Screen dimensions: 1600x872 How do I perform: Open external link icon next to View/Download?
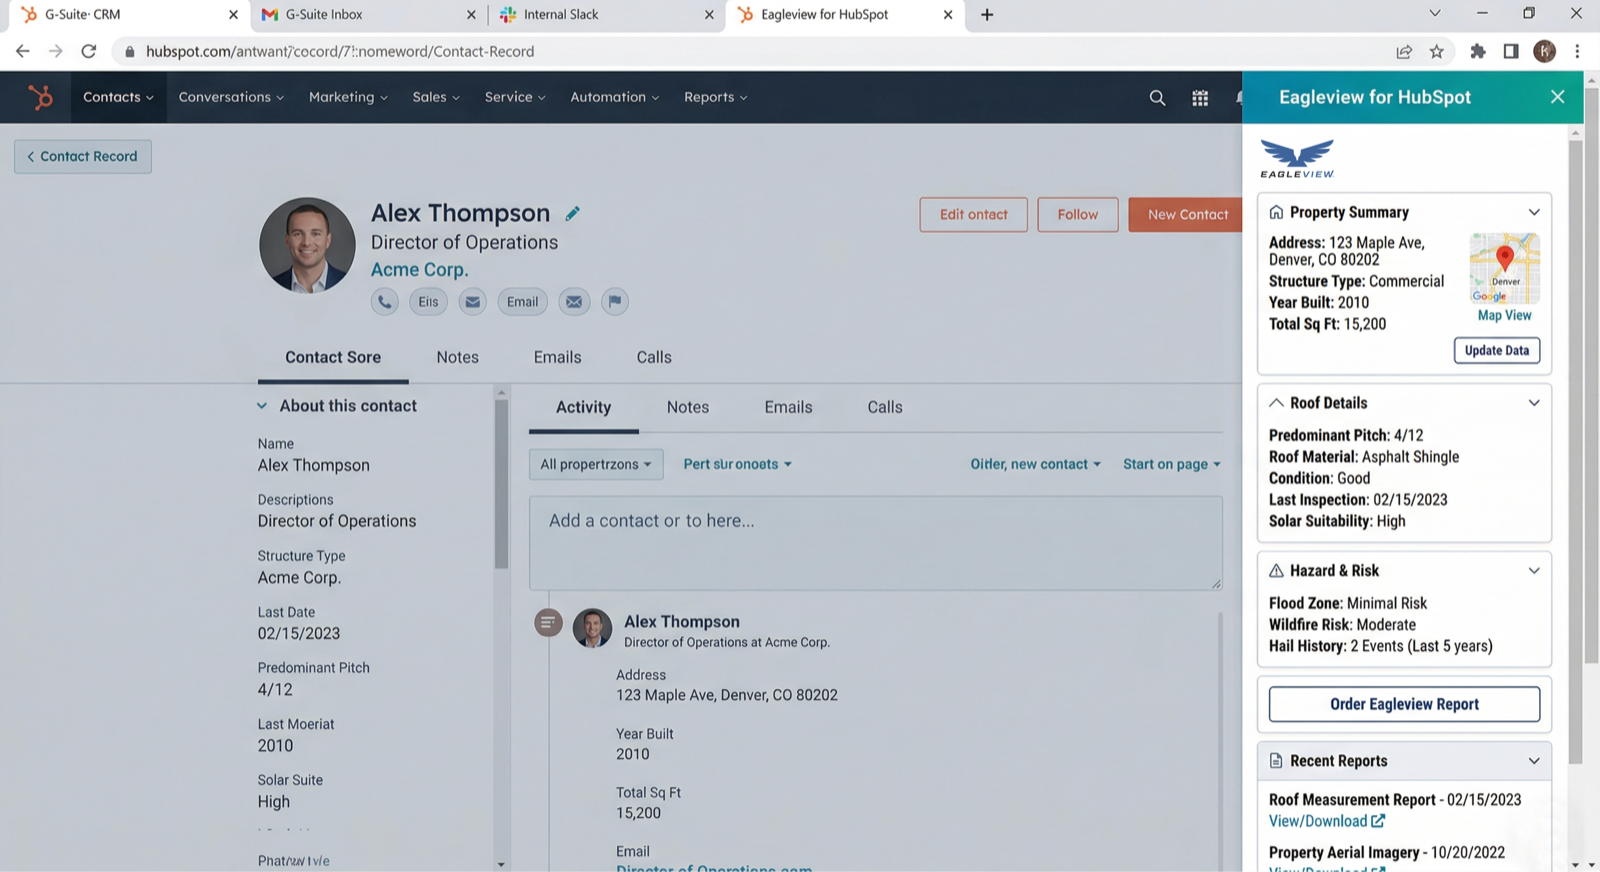pyautogui.click(x=1378, y=821)
